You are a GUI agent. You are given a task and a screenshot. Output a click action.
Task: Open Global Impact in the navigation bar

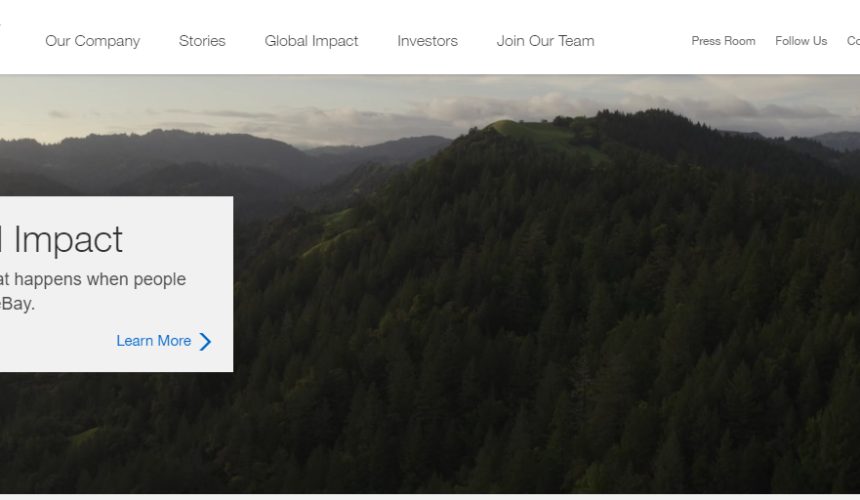coord(311,41)
